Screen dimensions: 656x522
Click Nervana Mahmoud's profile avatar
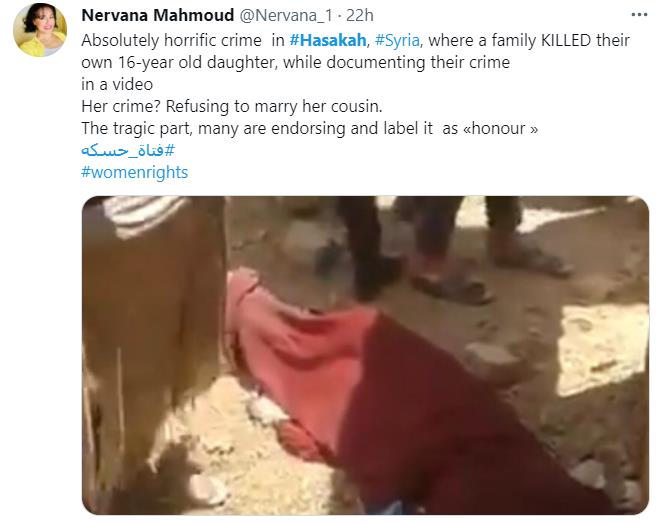[40, 30]
